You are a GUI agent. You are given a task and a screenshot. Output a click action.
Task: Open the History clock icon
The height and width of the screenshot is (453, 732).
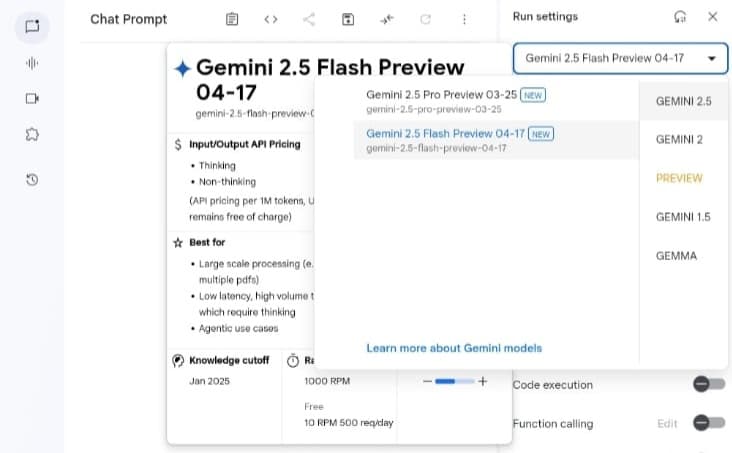(31, 180)
